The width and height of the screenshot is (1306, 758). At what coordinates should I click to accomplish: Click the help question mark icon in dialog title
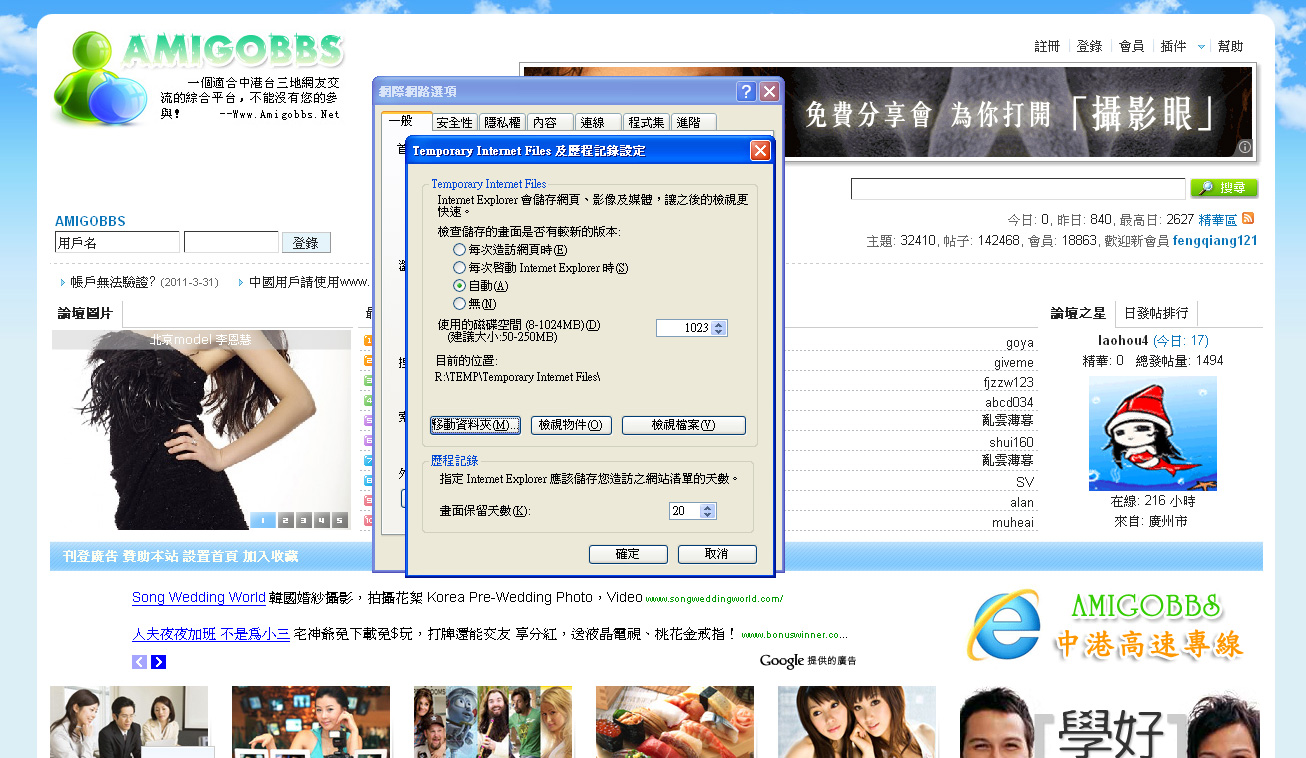(746, 92)
